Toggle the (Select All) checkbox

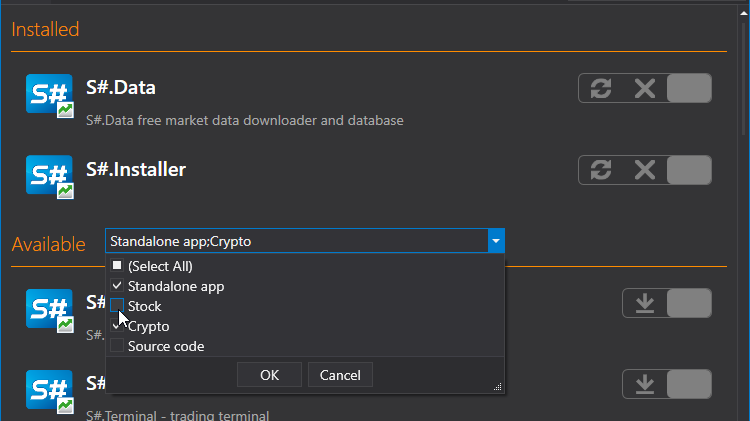(117, 266)
